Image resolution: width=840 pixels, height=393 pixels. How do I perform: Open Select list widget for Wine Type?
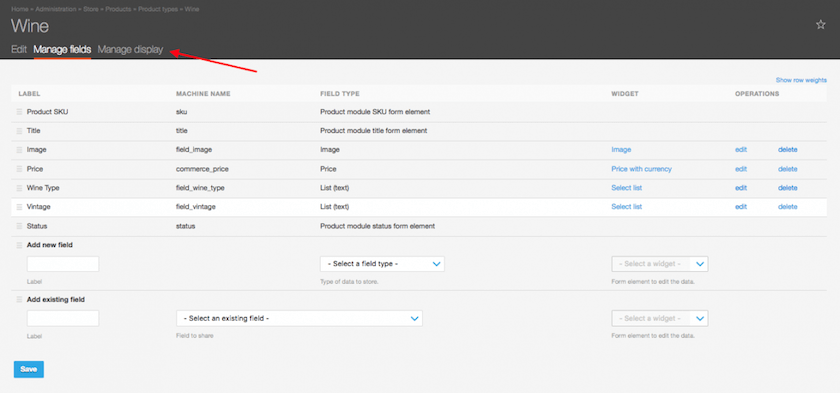626,188
